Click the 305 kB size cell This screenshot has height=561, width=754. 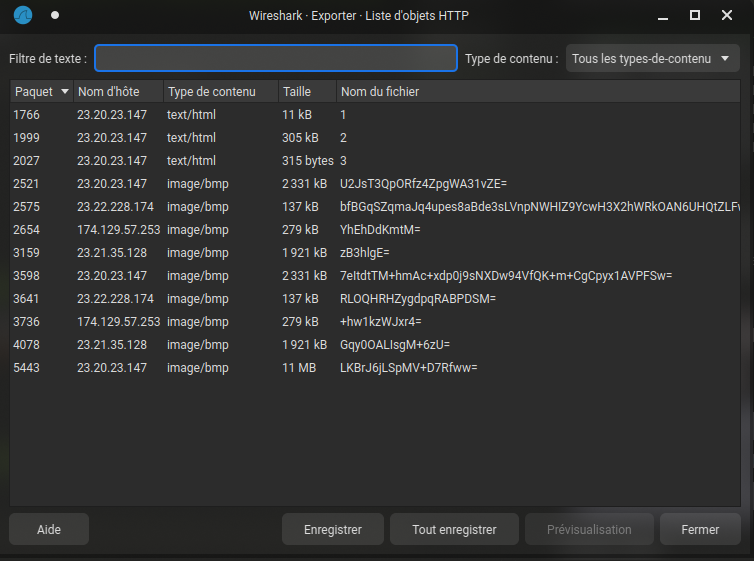300,138
